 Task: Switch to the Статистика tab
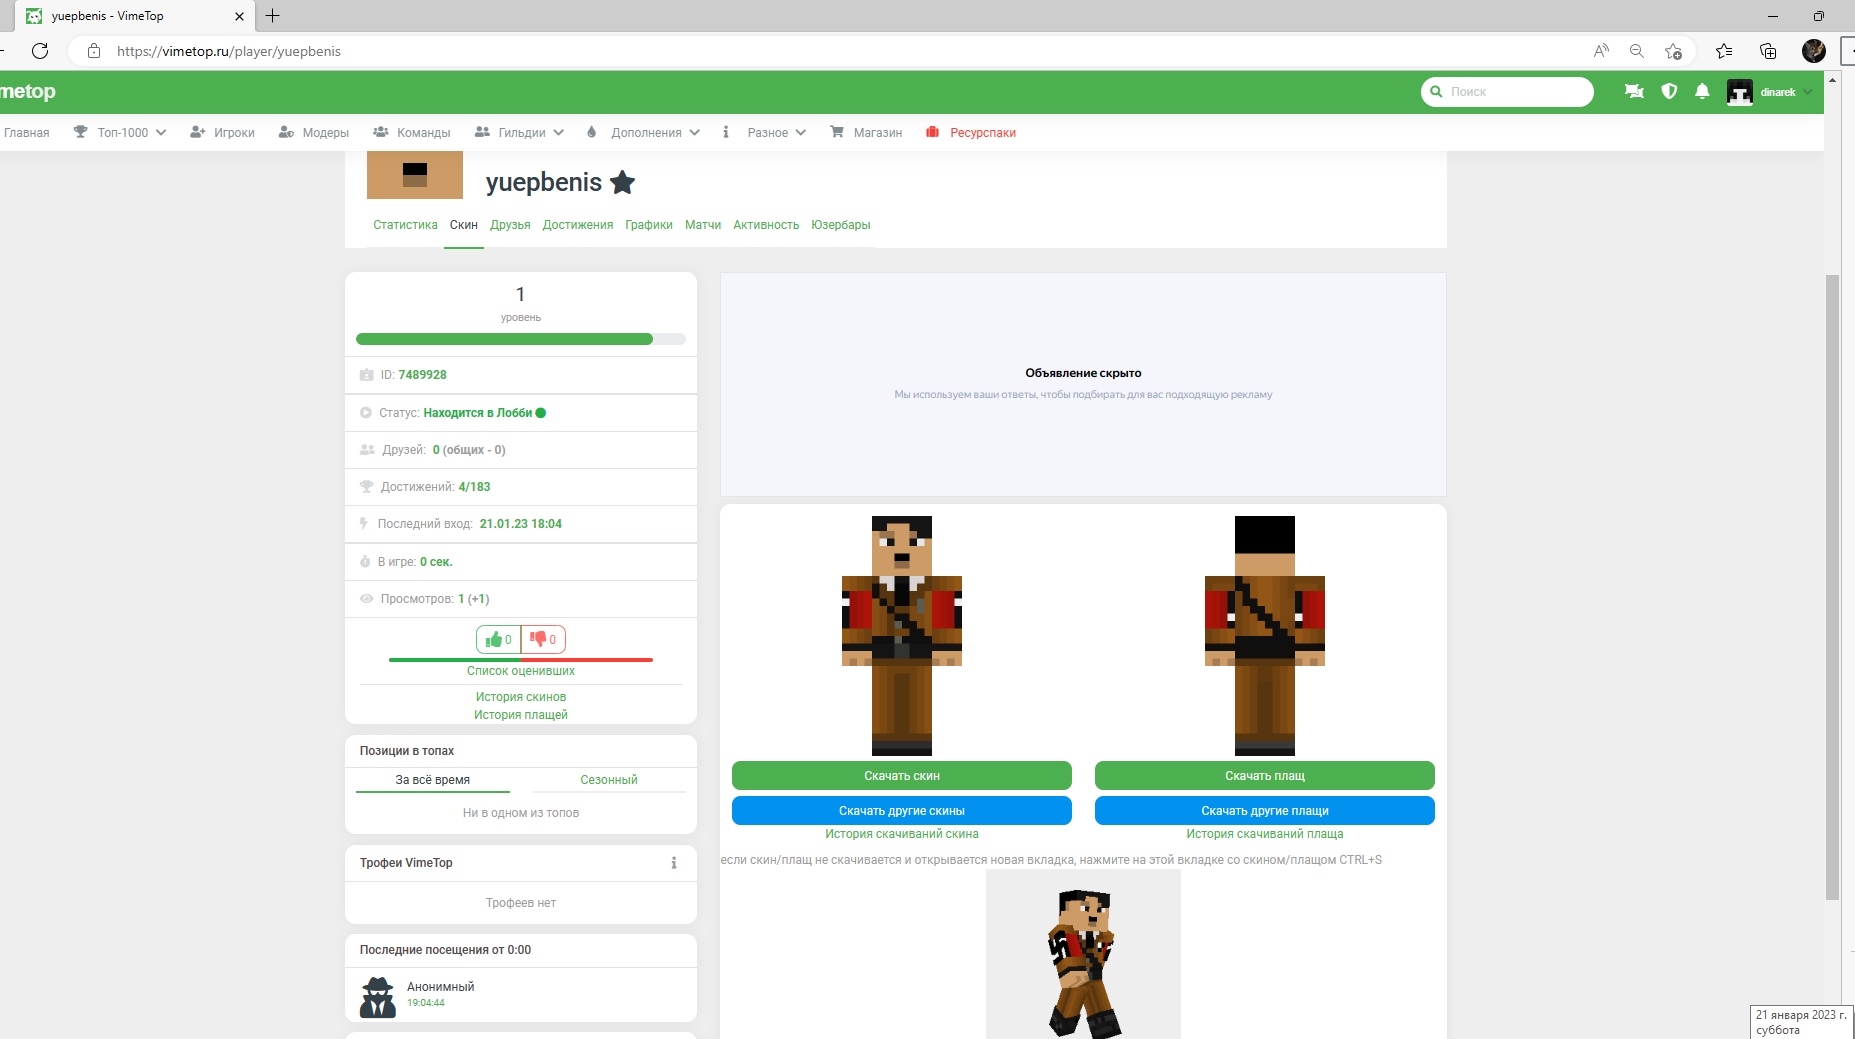tap(405, 225)
